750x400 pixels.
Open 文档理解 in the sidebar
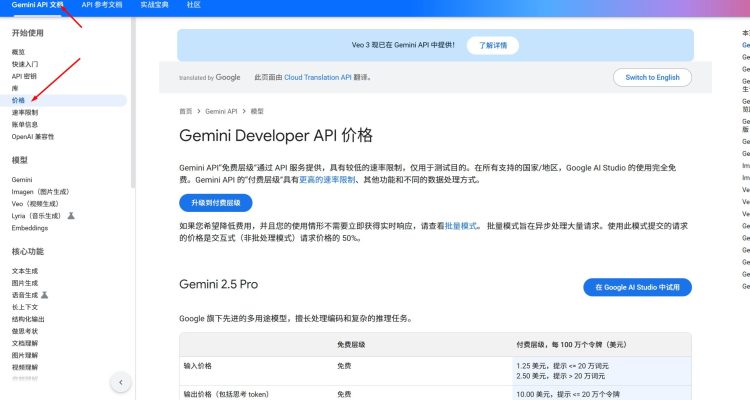coord(25,343)
